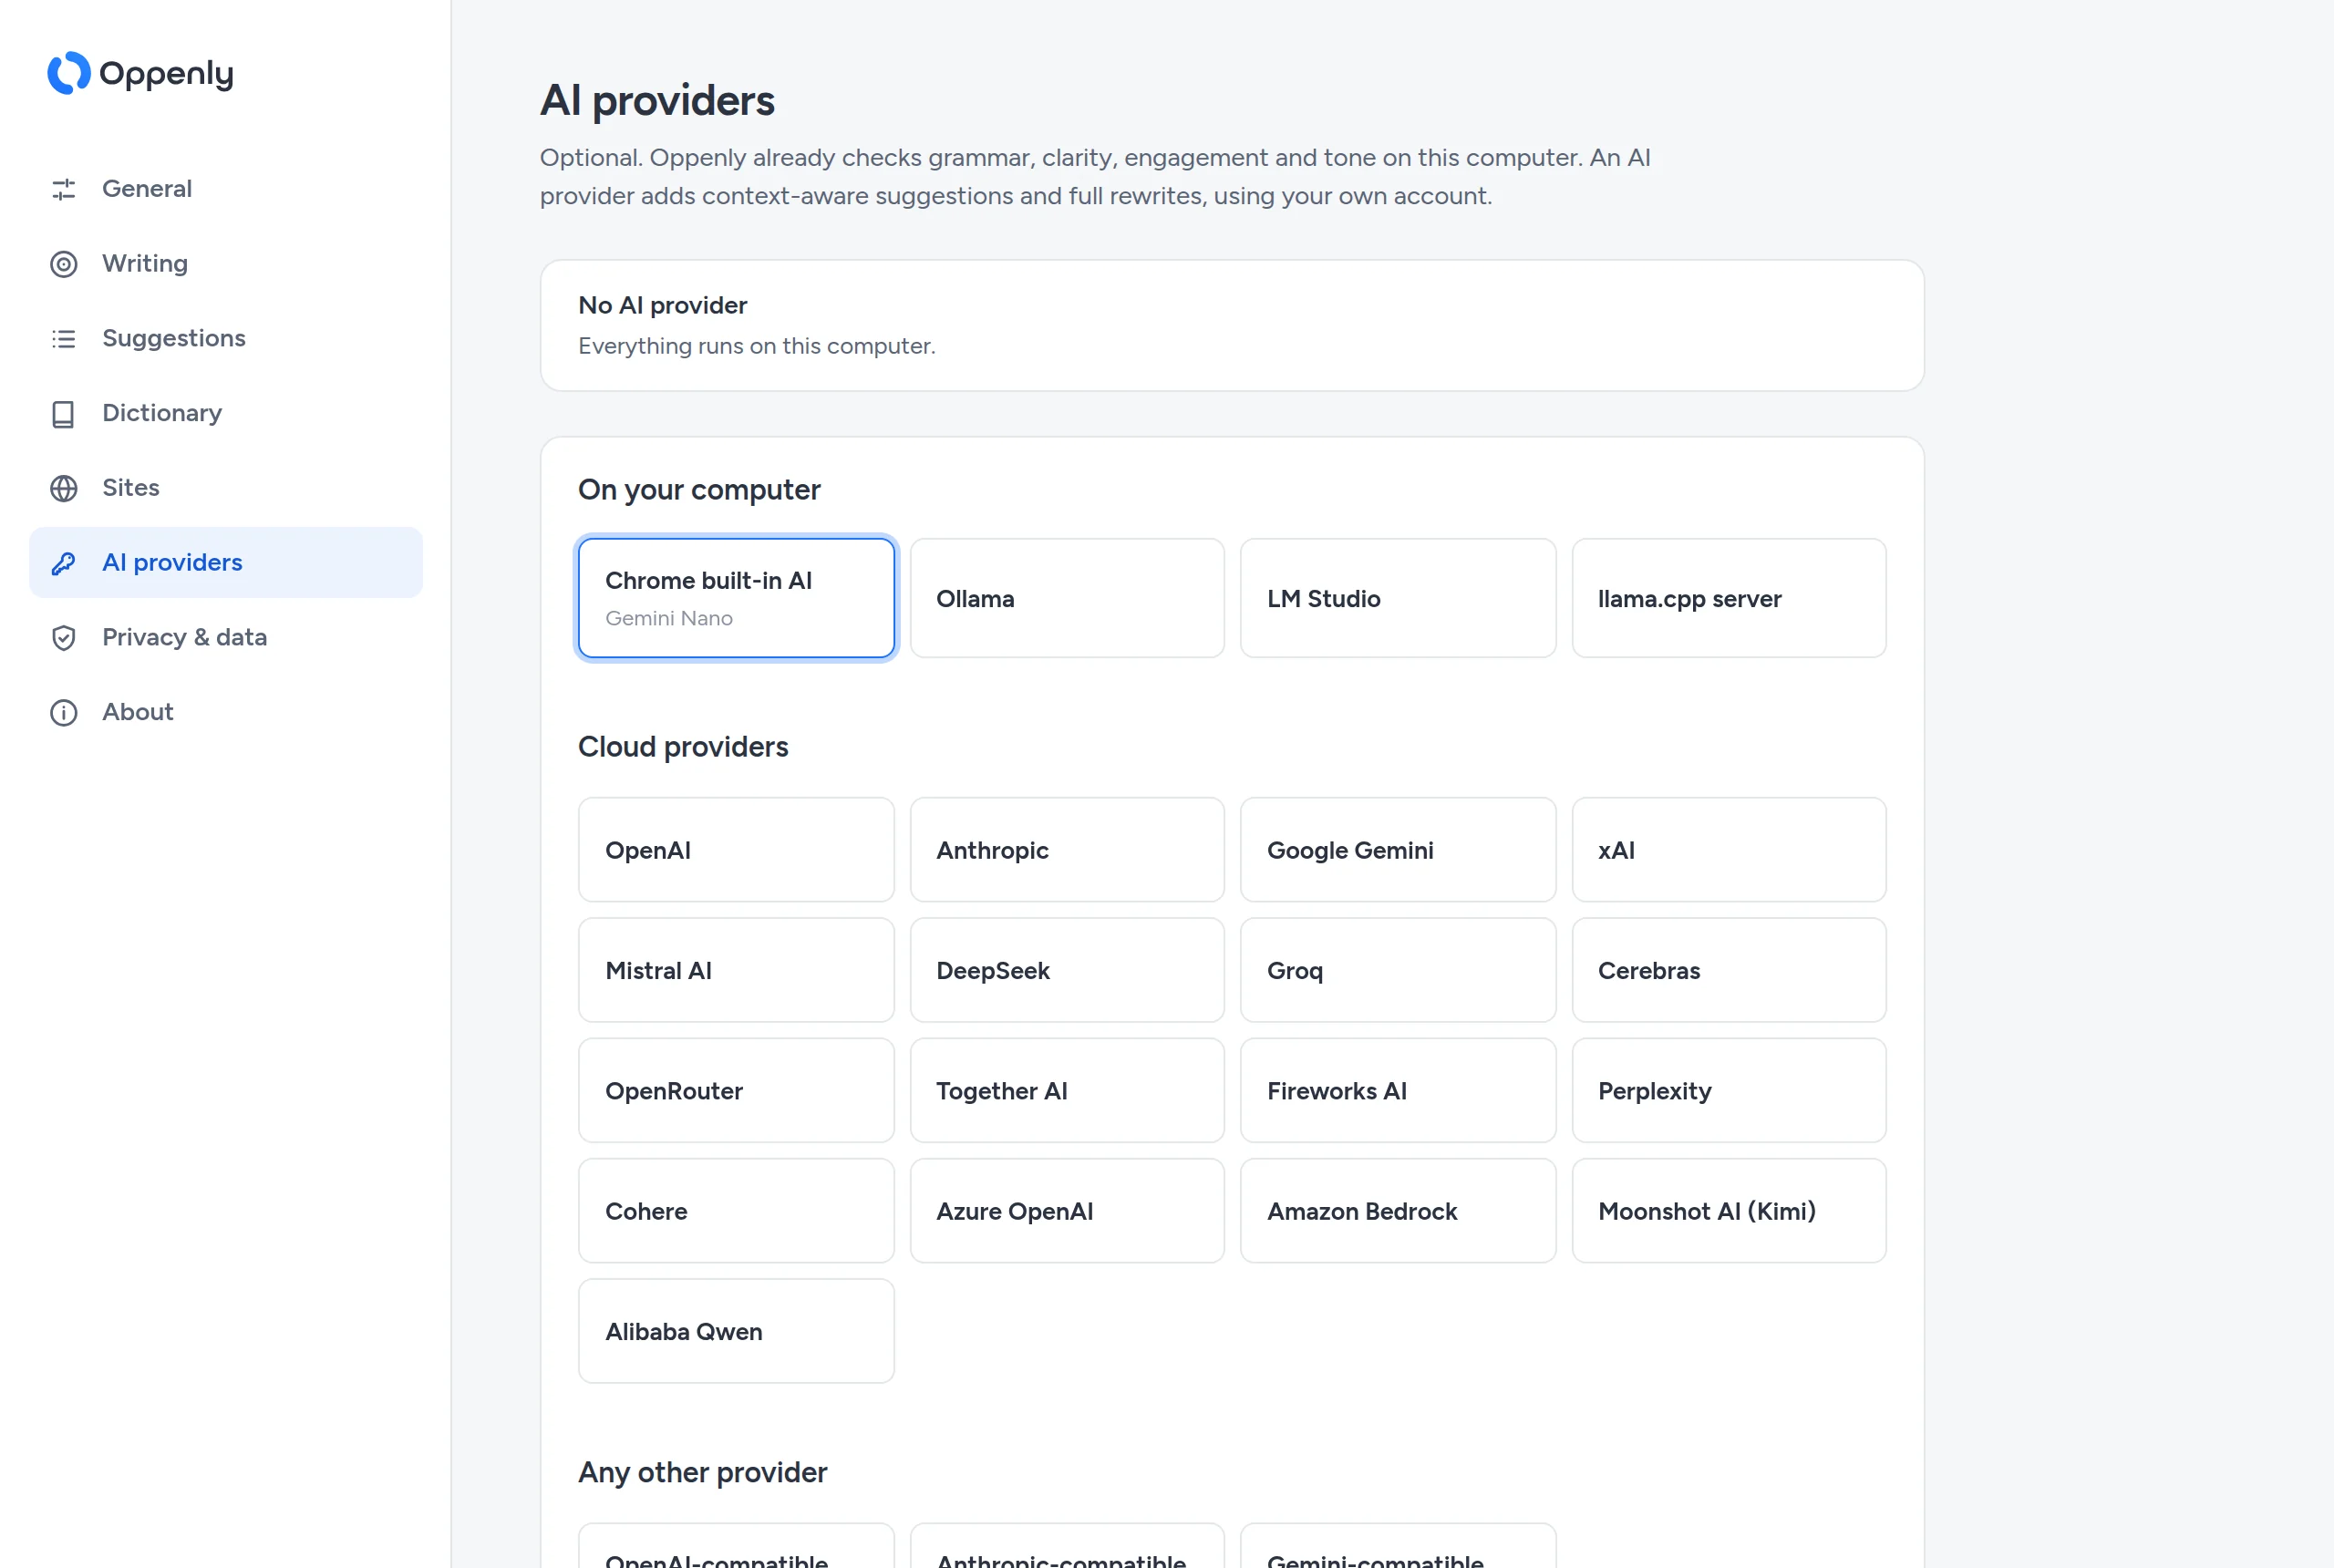The height and width of the screenshot is (1568, 2334).
Task: Click the Dictionary book icon
Action: pos(64,414)
